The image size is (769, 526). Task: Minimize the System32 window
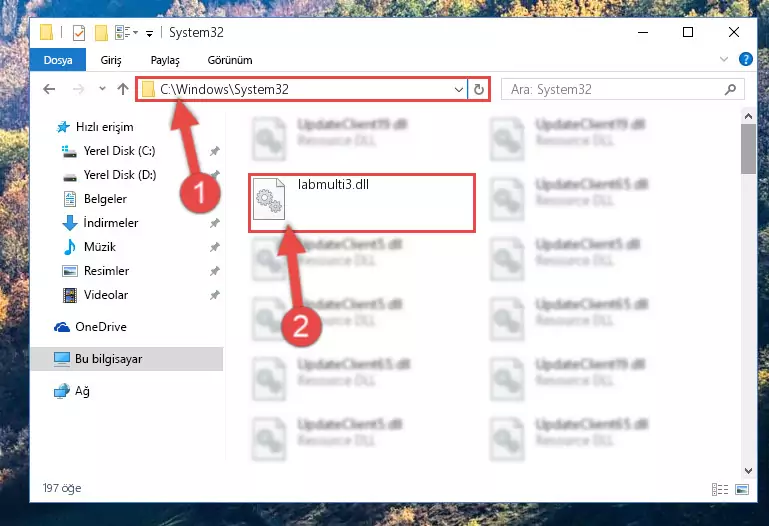click(643, 32)
